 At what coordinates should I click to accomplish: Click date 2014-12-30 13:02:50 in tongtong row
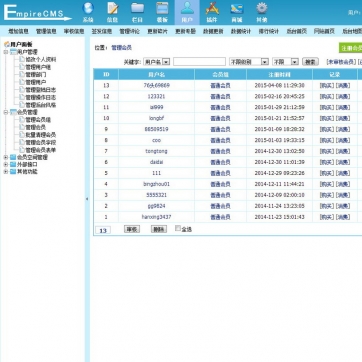click(x=279, y=151)
